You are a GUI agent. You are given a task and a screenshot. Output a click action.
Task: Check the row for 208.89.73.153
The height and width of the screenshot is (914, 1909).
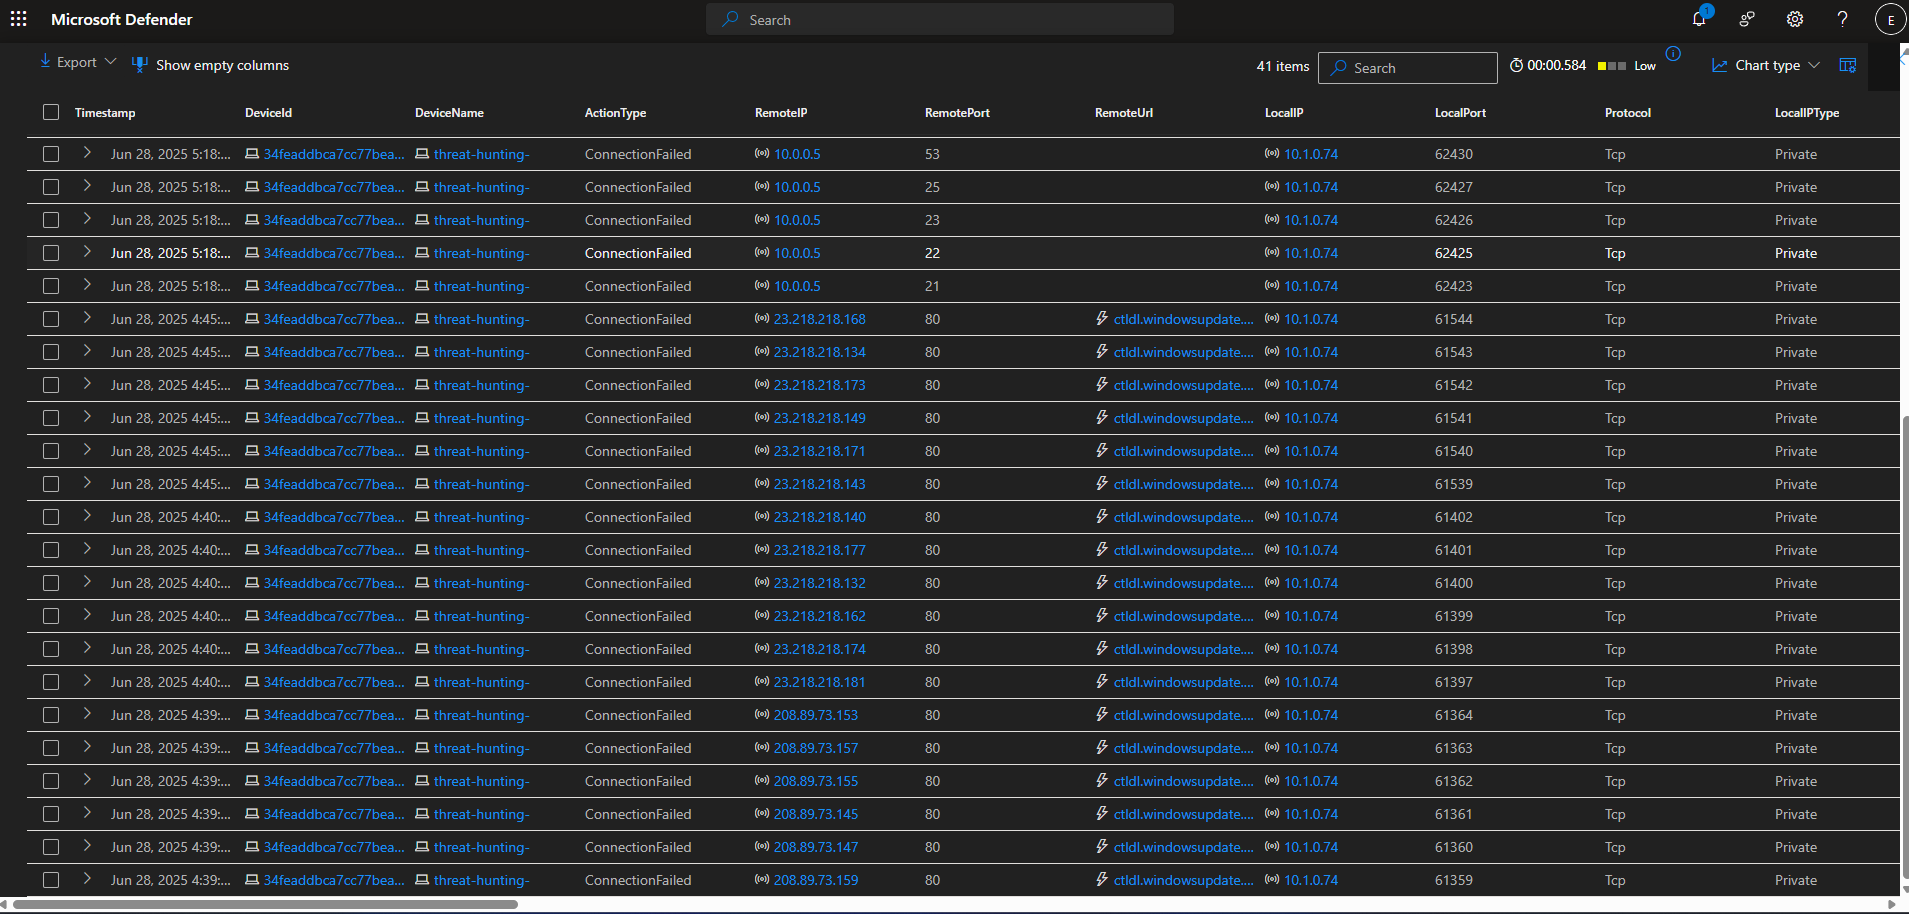pyautogui.click(x=51, y=715)
